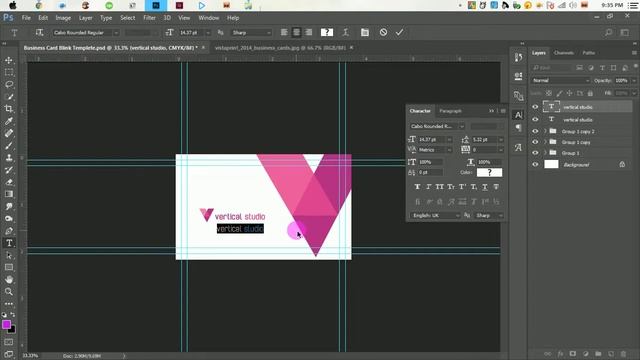Select the Gradient tool
The image size is (640, 360).
pyautogui.click(x=9, y=194)
